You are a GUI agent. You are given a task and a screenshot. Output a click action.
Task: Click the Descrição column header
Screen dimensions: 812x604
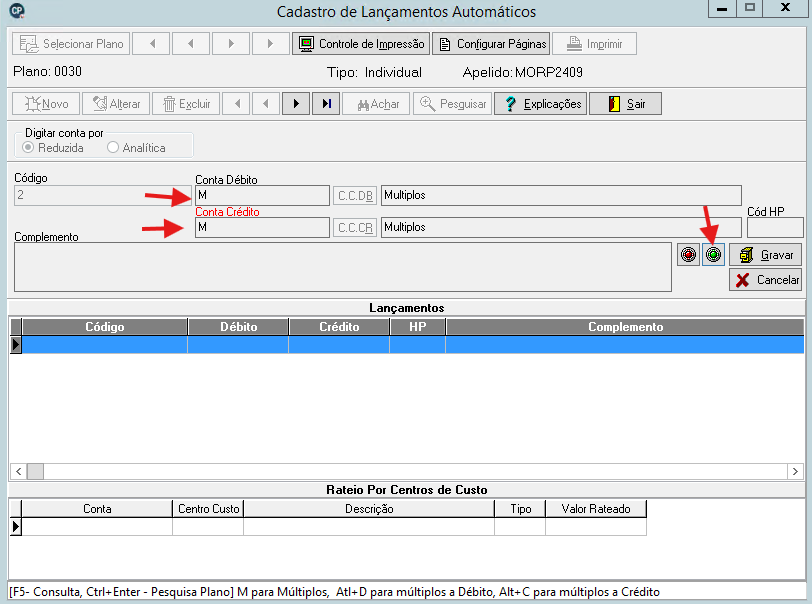369,509
